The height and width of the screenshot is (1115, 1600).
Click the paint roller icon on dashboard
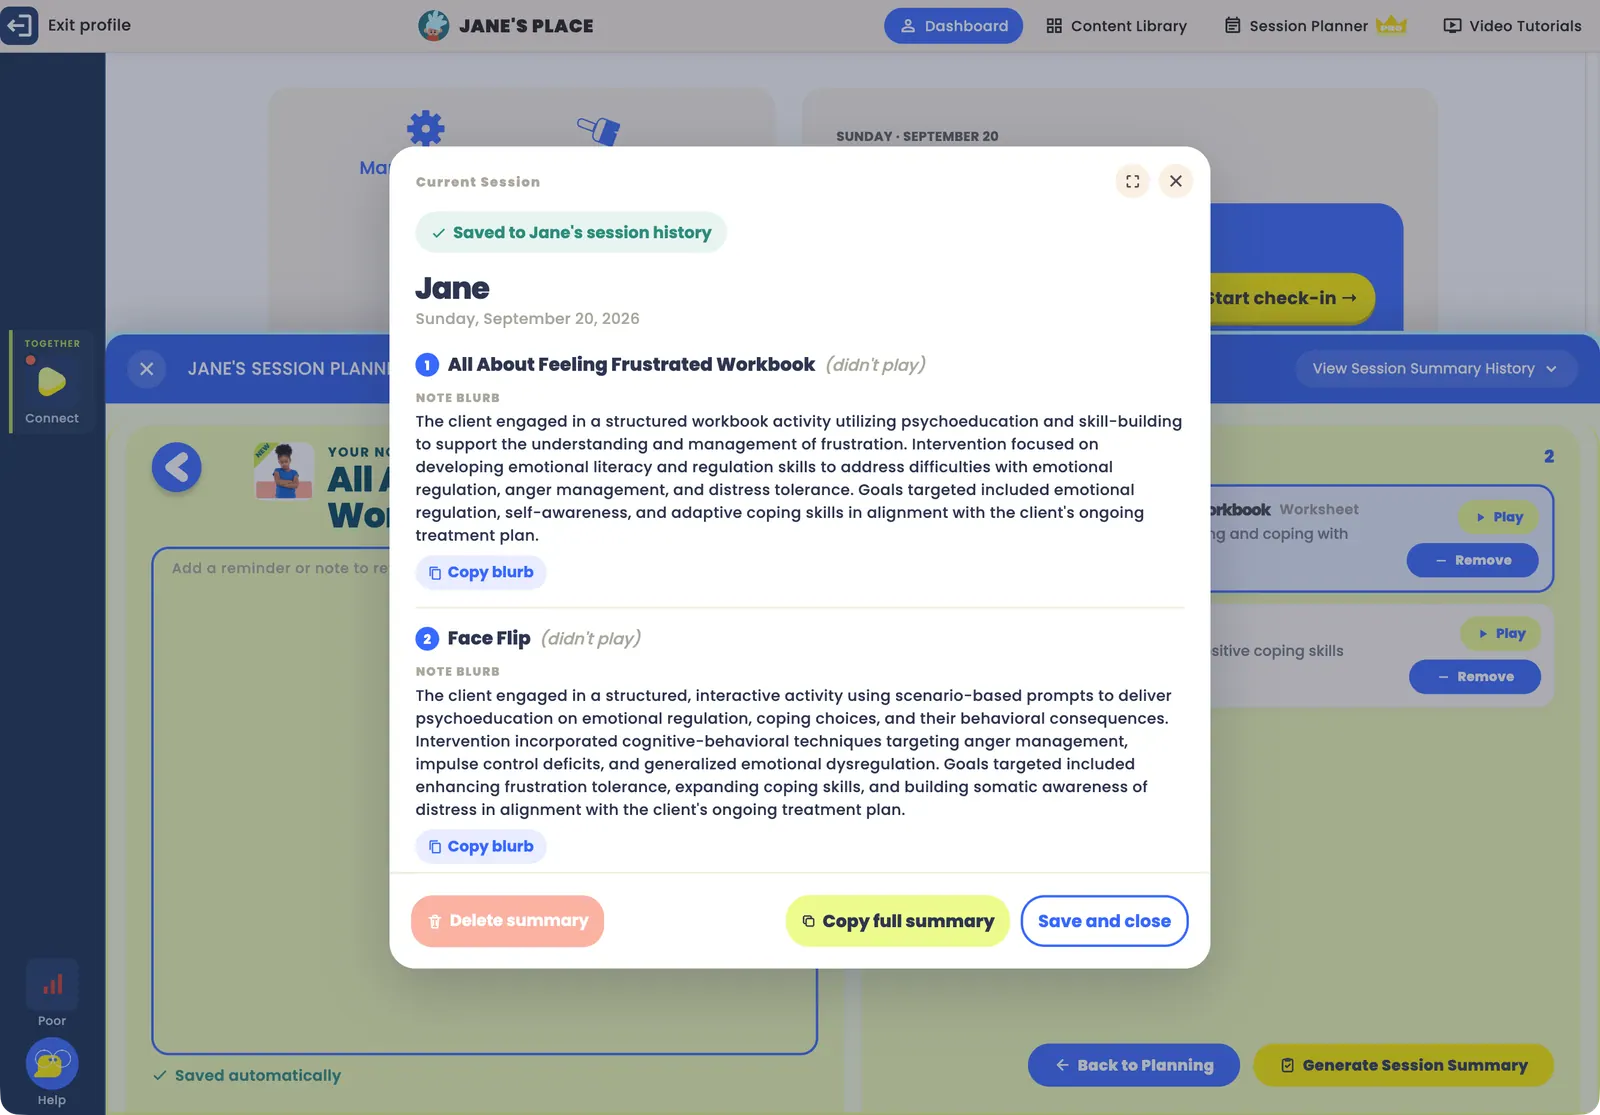[599, 130]
